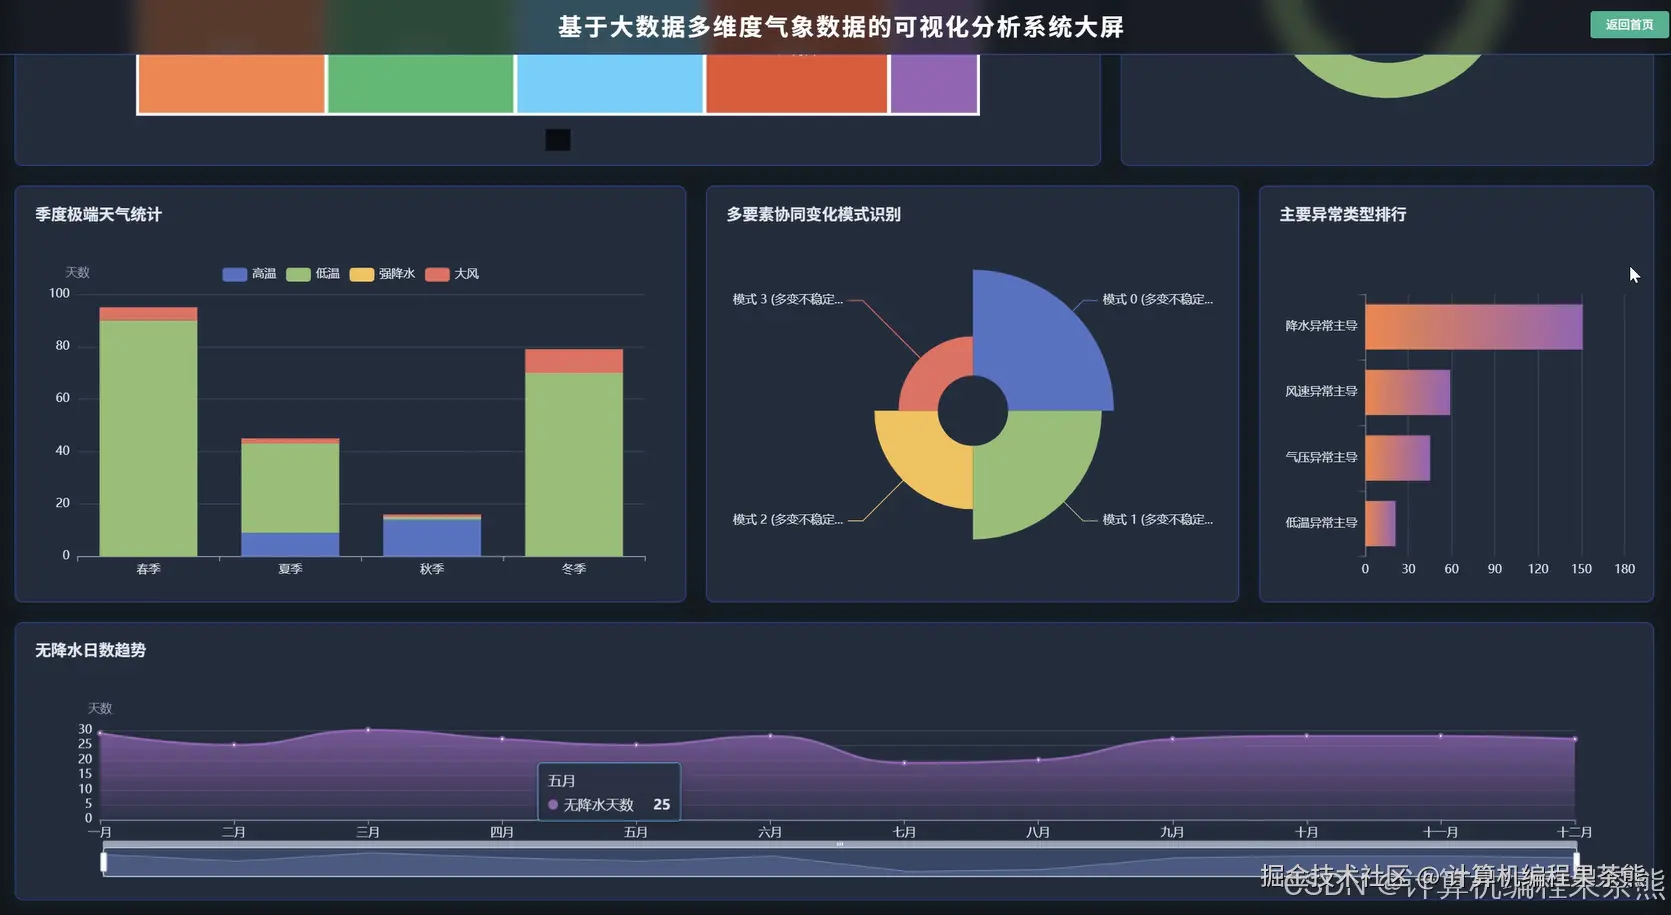Click the 返回首页 button
Image resolution: width=1671 pixels, height=915 pixels.
[x=1628, y=24]
